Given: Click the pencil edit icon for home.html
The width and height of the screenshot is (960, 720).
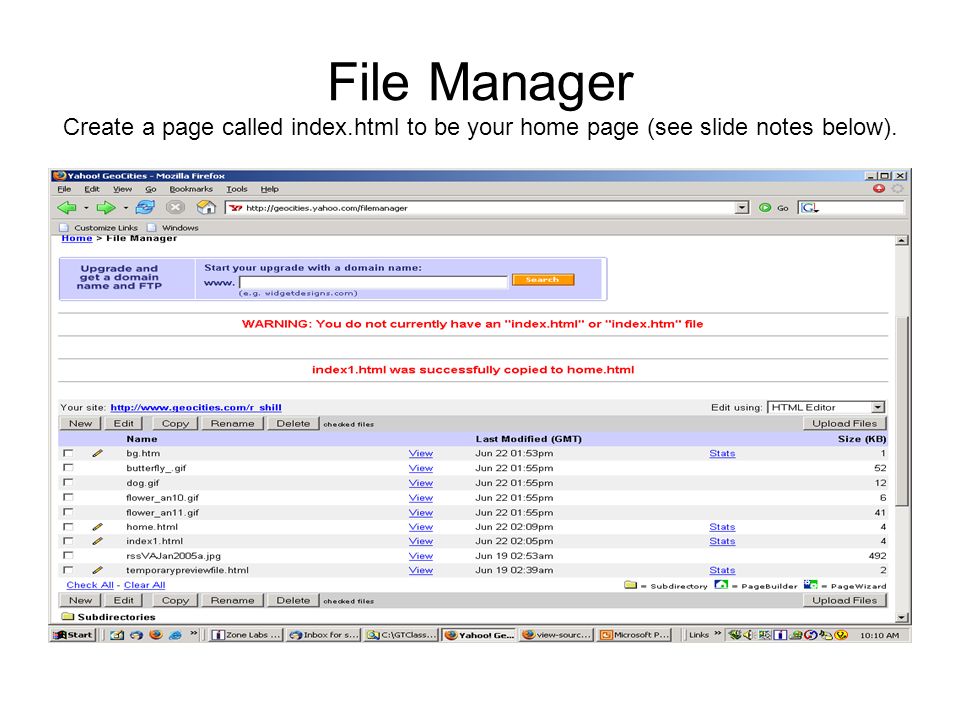Looking at the screenshot, I should click(97, 527).
